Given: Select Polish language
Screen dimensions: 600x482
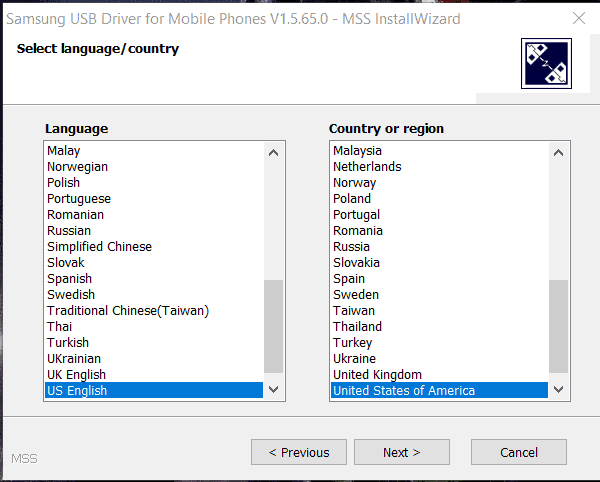Looking at the screenshot, I should pyautogui.click(x=154, y=183).
